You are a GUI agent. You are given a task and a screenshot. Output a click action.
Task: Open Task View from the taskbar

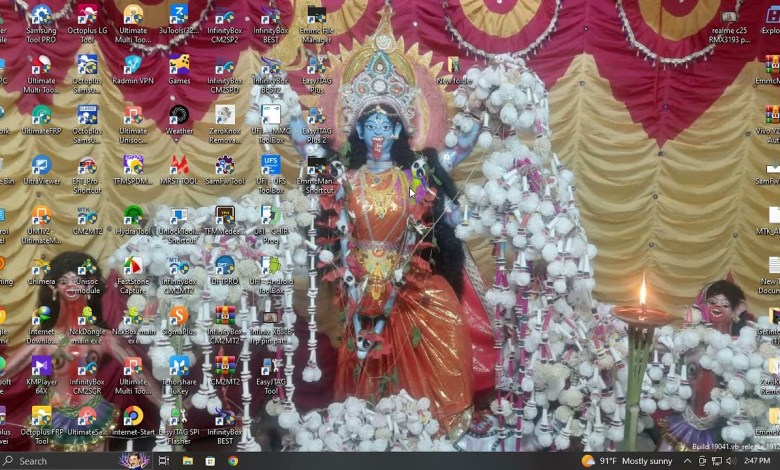coord(163,461)
